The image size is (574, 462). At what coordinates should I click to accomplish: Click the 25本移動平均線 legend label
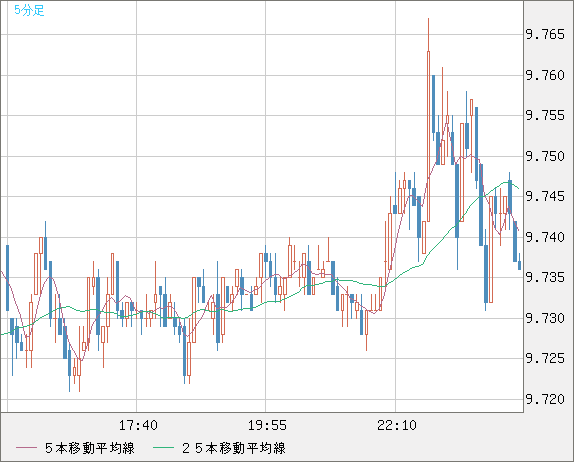(234, 448)
